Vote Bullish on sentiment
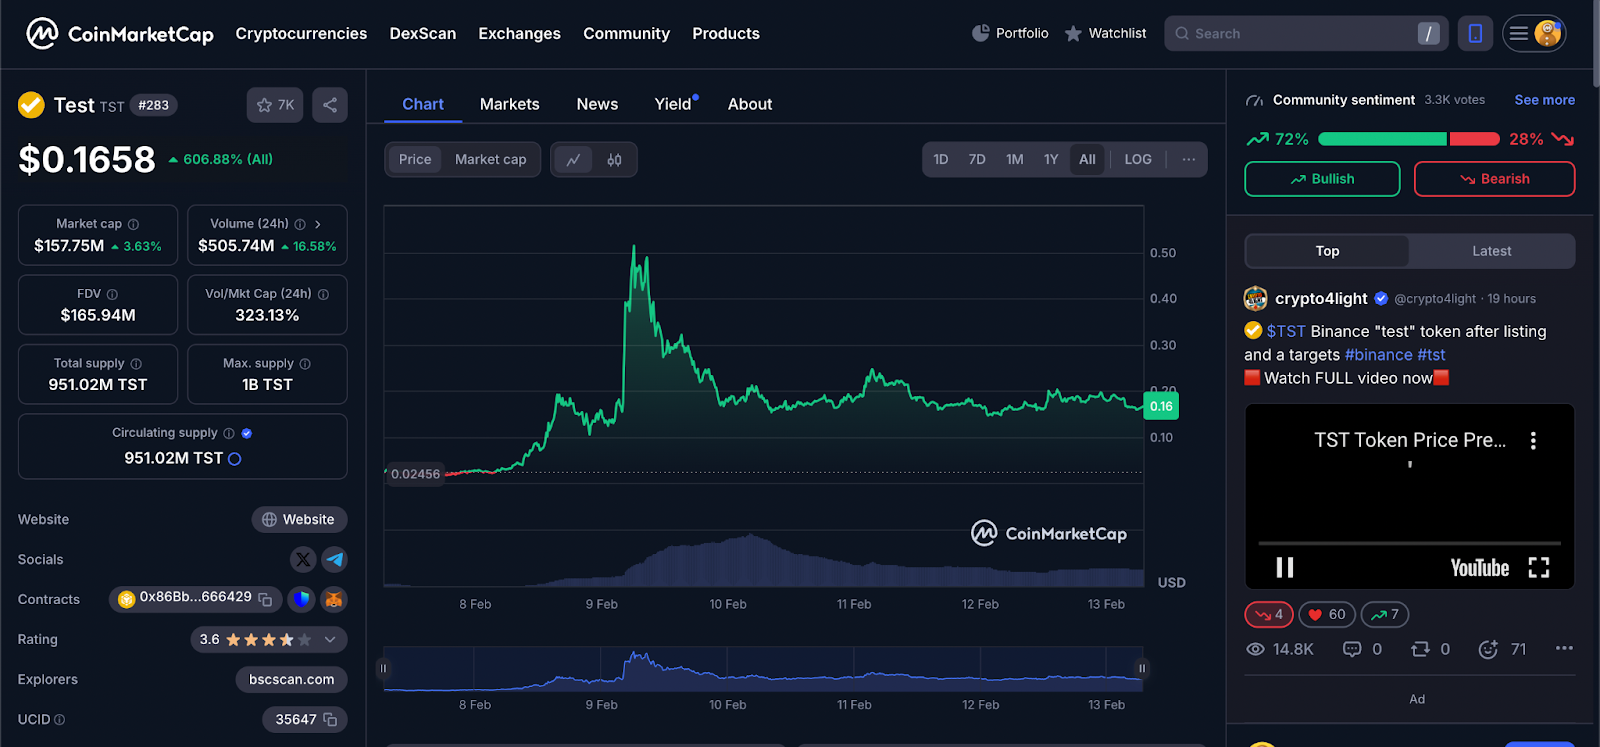This screenshot has width=1600, height=747. coord(1322,179)
